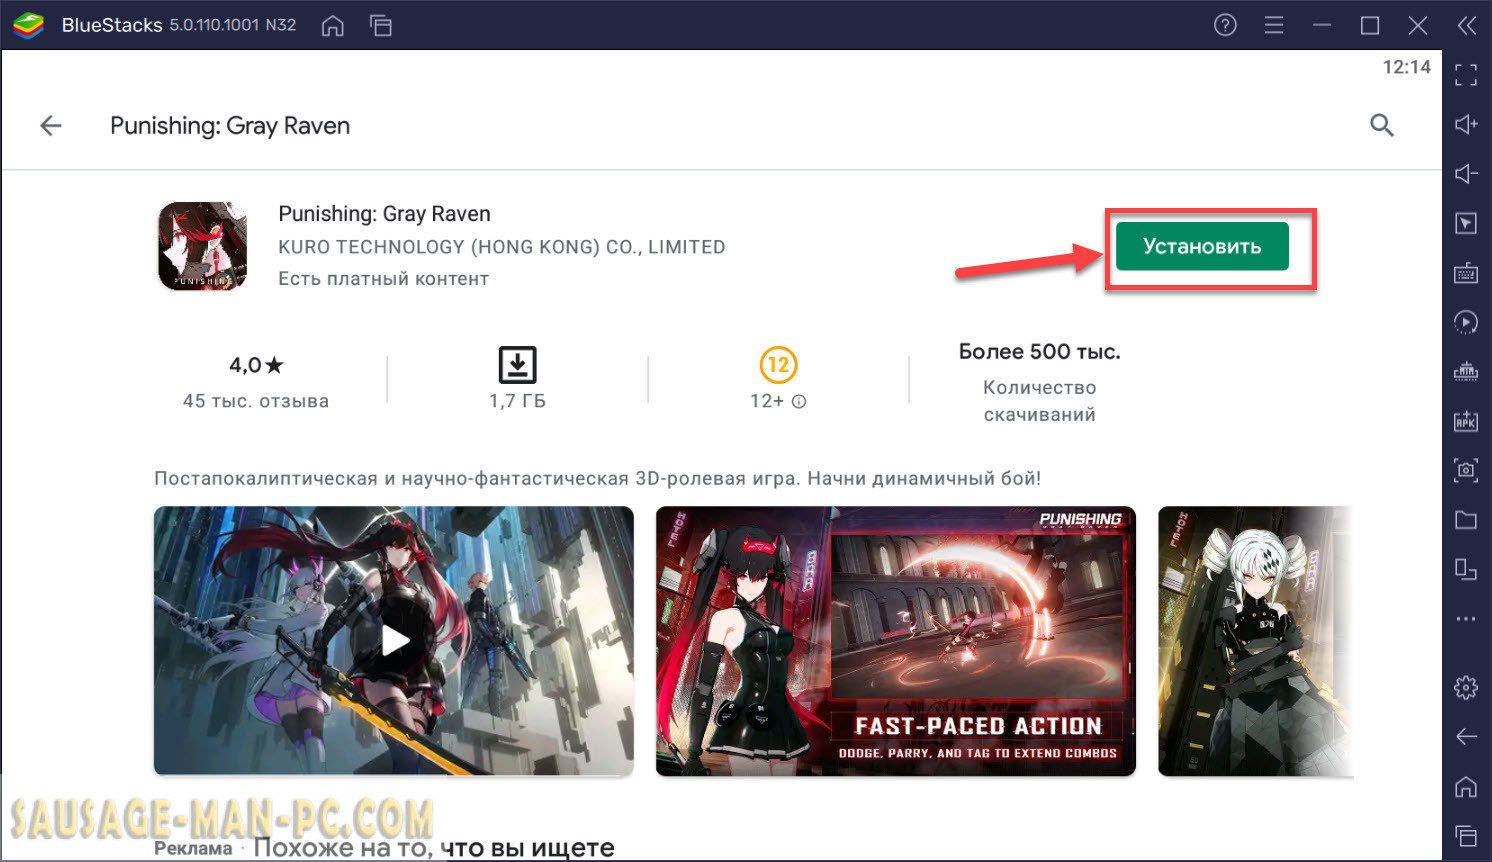The image size is (1492, 862).
Task: Toggle the lock cursor sidebar icon
Action: tap(1466, 223)
